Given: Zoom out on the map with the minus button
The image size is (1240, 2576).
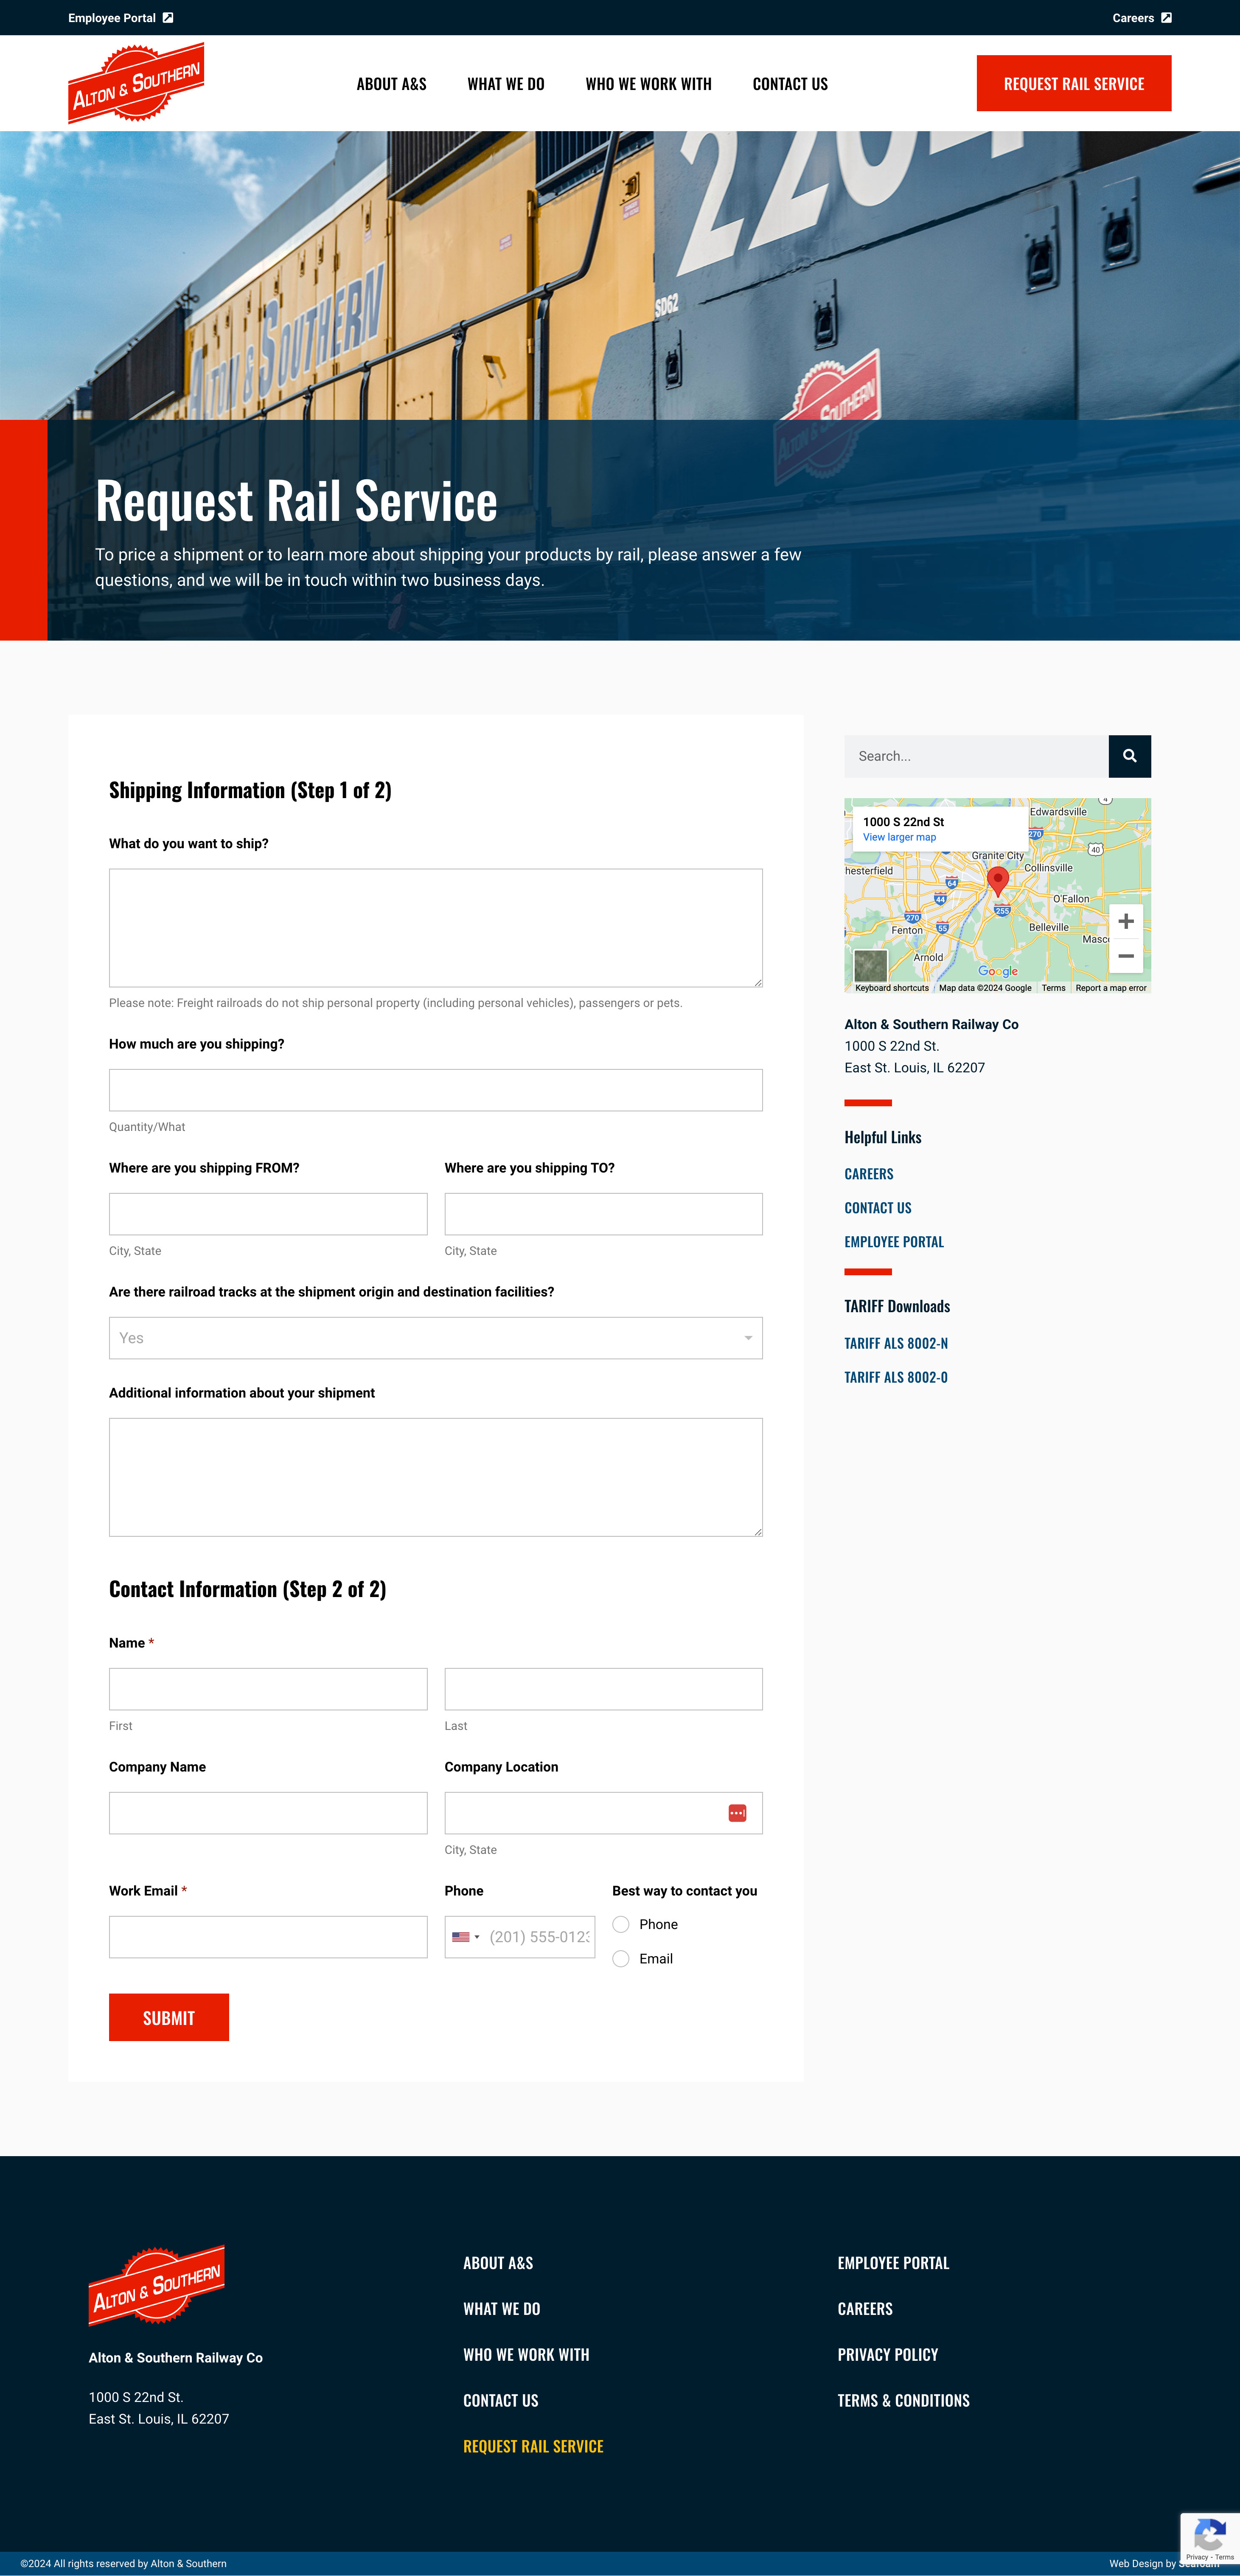Looking at the screenshot, I should pyautogui.click(x=1125, y=956).
